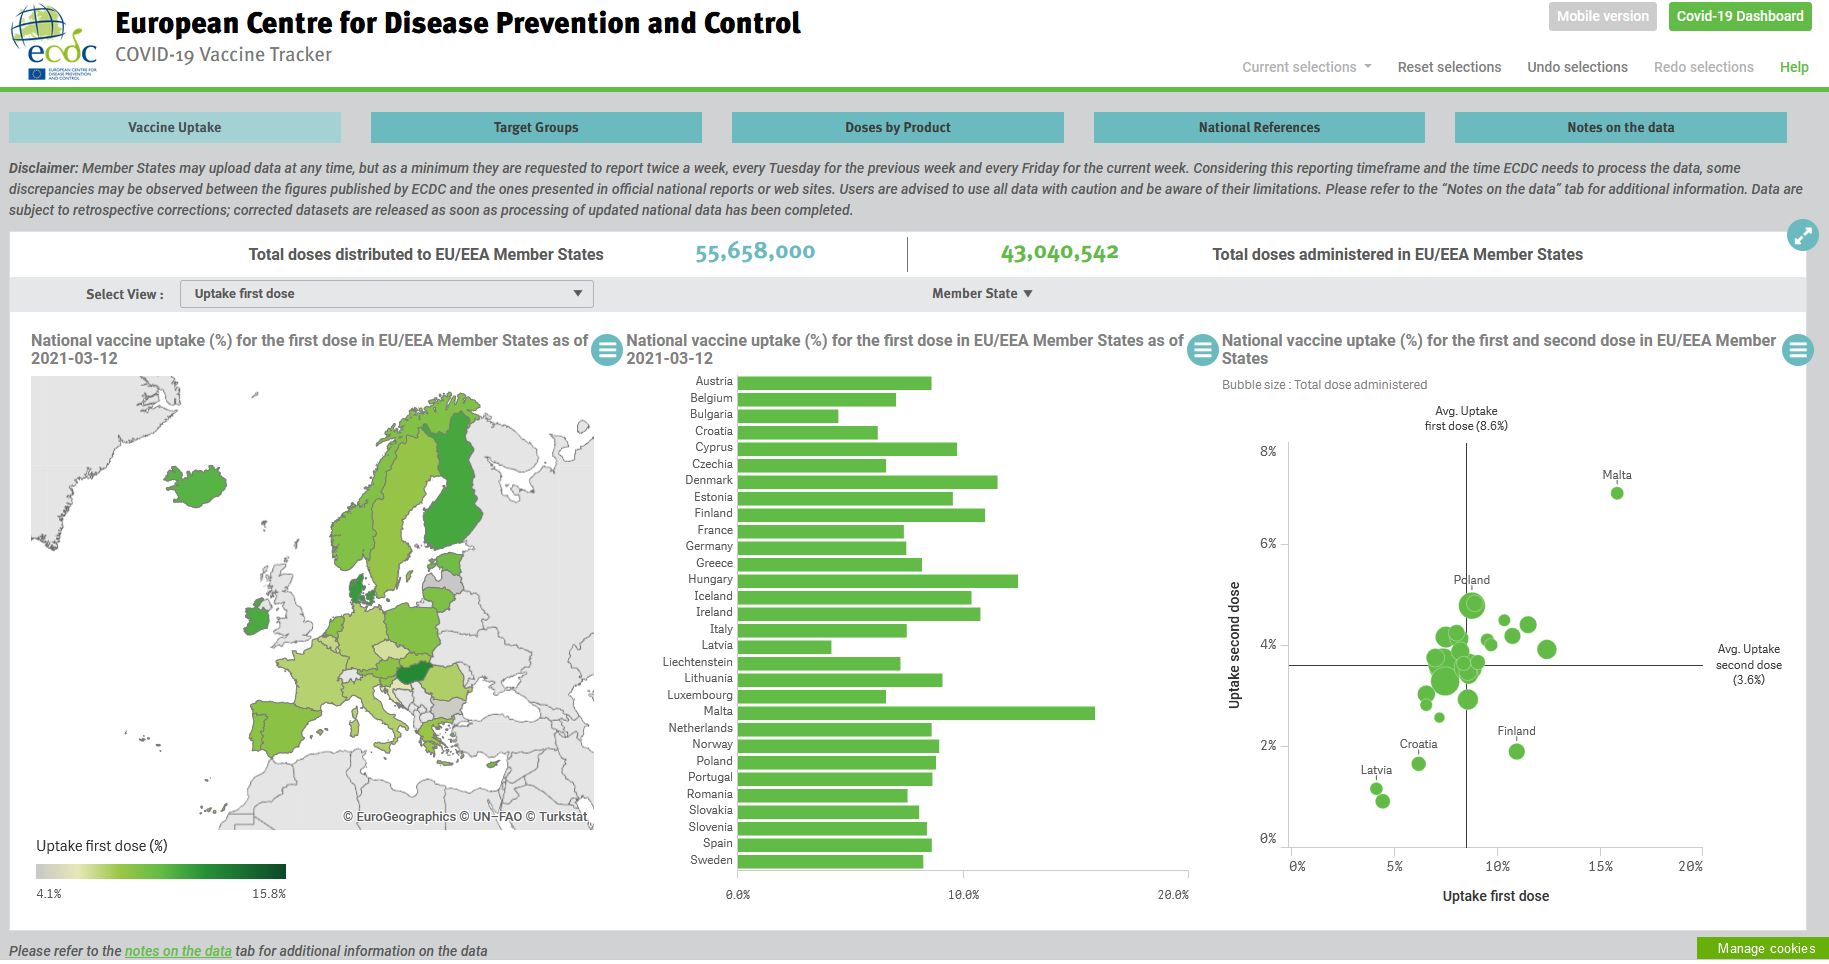Screen dimensions: 1829x964
Task: Open bar chart hamburger menu icon
Action: pyautogui.click(x=1202, y=350)
